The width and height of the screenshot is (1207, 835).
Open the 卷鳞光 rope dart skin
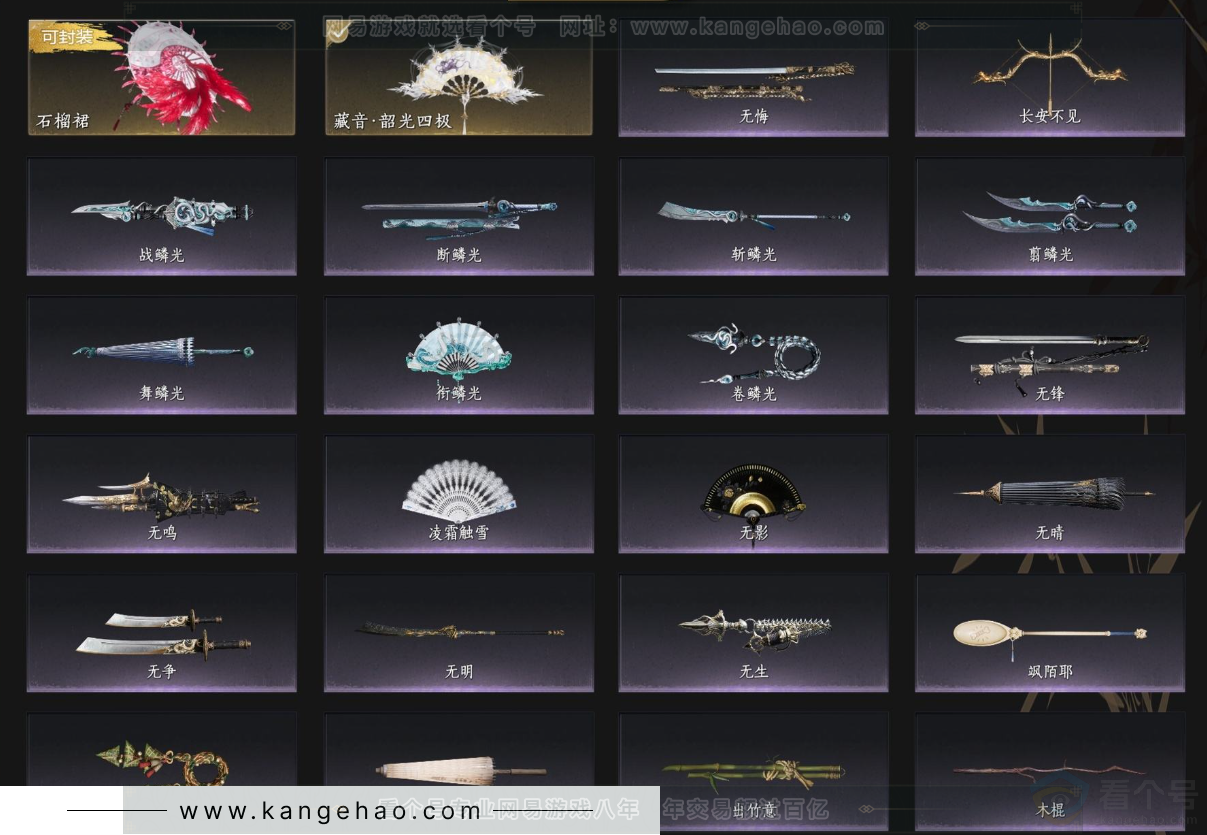pyautogui.click(x=753, y=354)
